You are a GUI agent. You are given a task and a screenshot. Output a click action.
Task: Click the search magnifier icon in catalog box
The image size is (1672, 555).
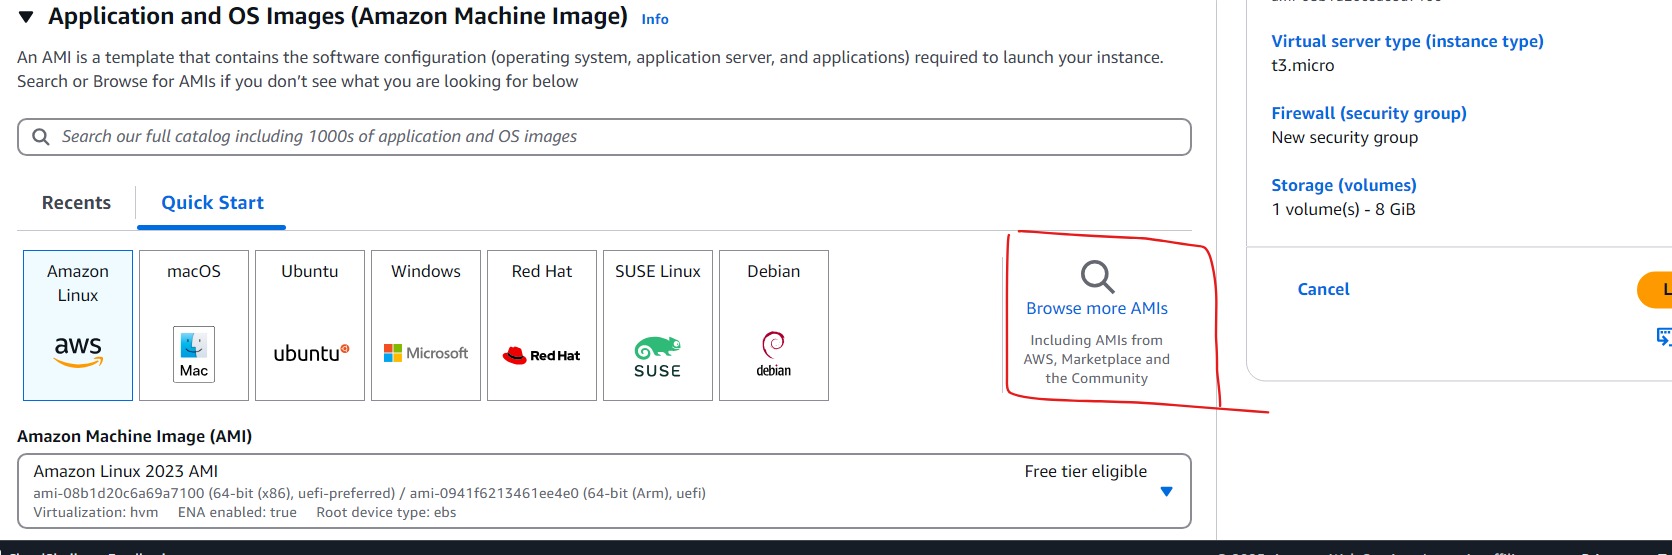pos(41,137)
